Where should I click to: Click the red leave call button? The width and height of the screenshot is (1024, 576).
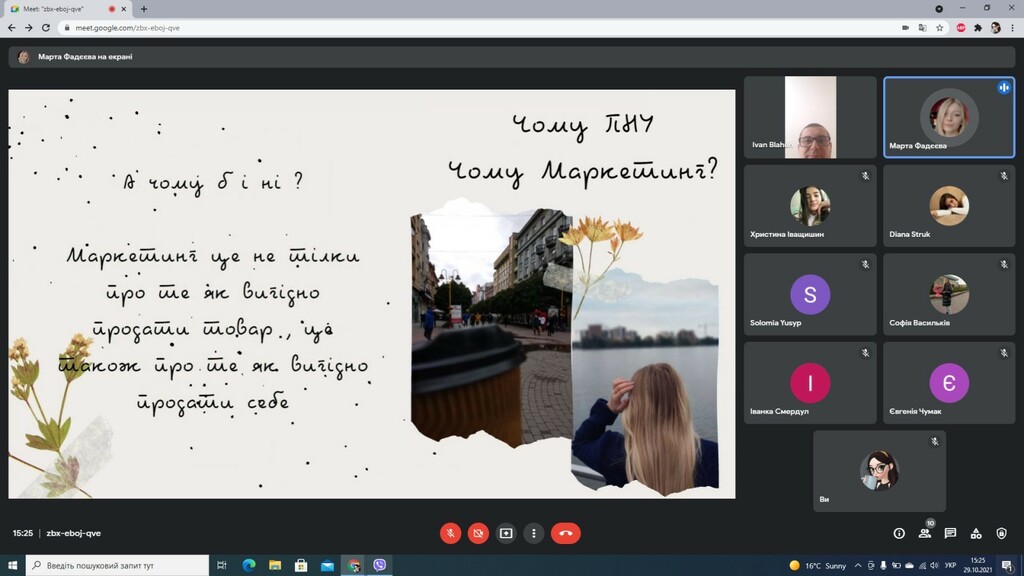[x=566, y=533]
